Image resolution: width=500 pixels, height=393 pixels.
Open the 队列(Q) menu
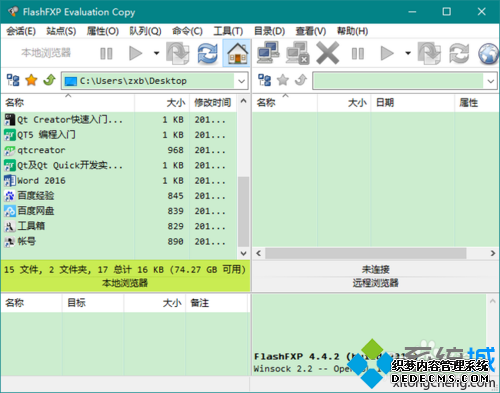145,31
